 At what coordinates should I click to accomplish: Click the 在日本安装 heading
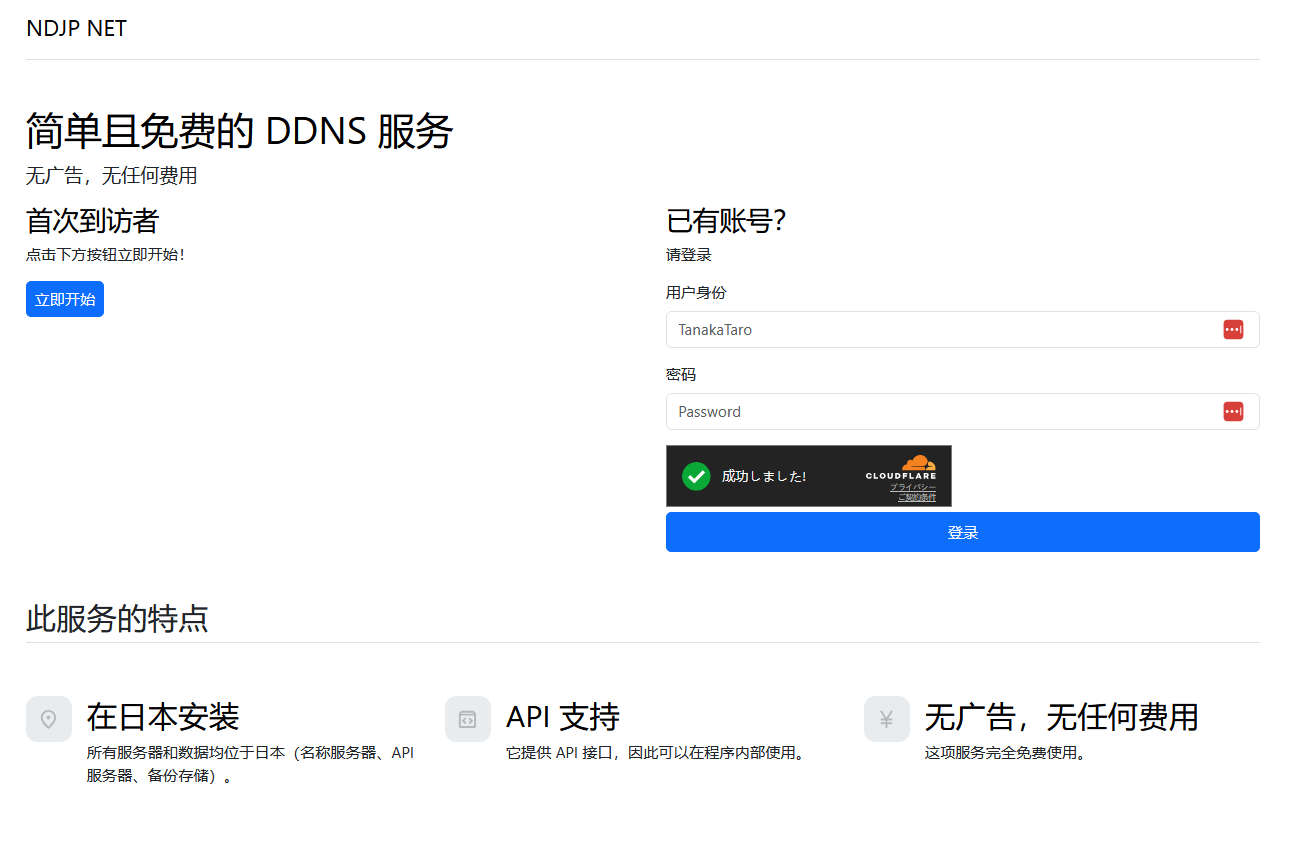tap(163, 716)
